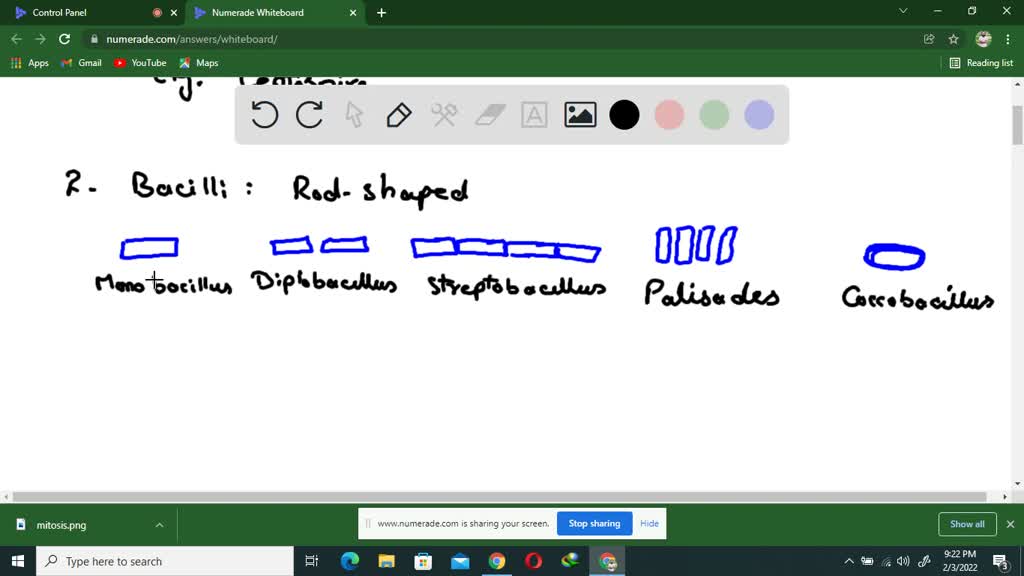Pick the red color swatch
This screenshot has height=576, width=1024.
pos(669,115)
